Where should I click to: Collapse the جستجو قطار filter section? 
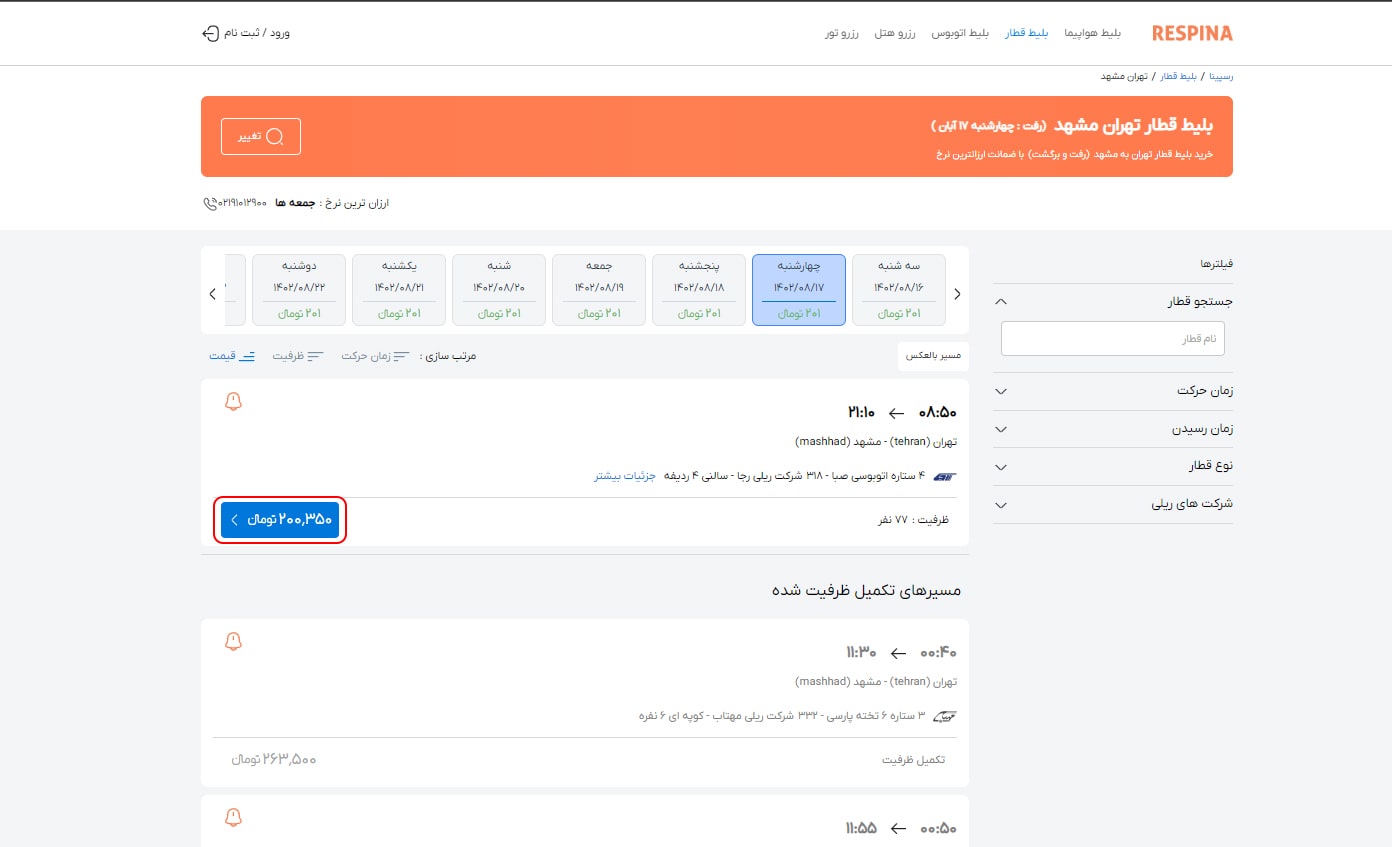tap(999, 300)
